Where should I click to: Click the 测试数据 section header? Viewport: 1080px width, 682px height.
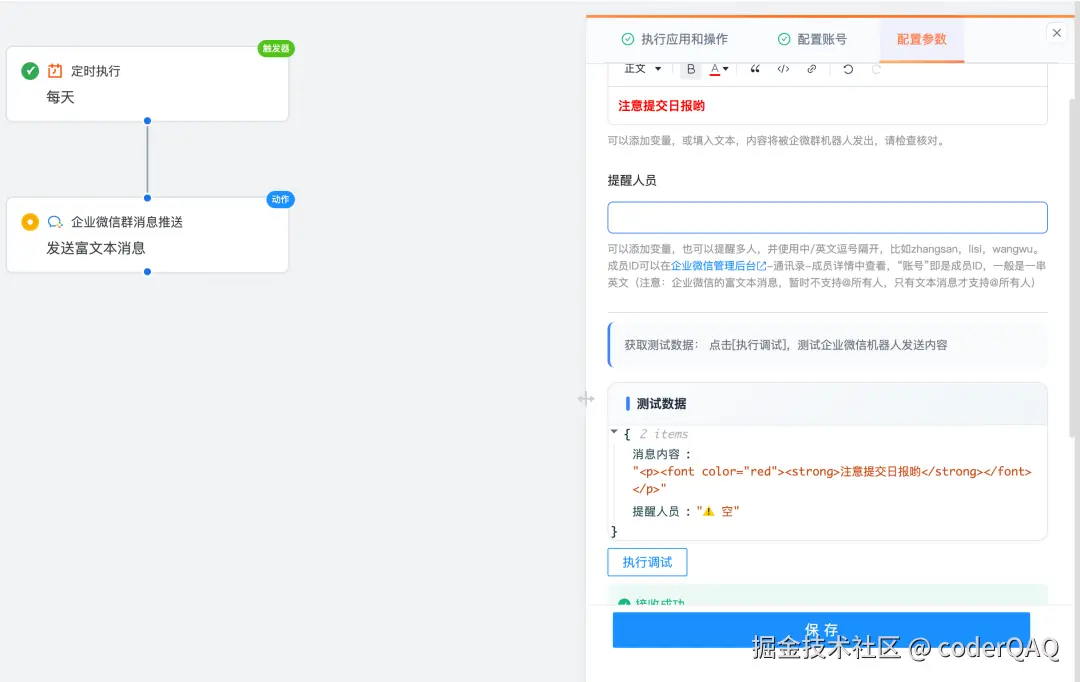tap(827, 404)
